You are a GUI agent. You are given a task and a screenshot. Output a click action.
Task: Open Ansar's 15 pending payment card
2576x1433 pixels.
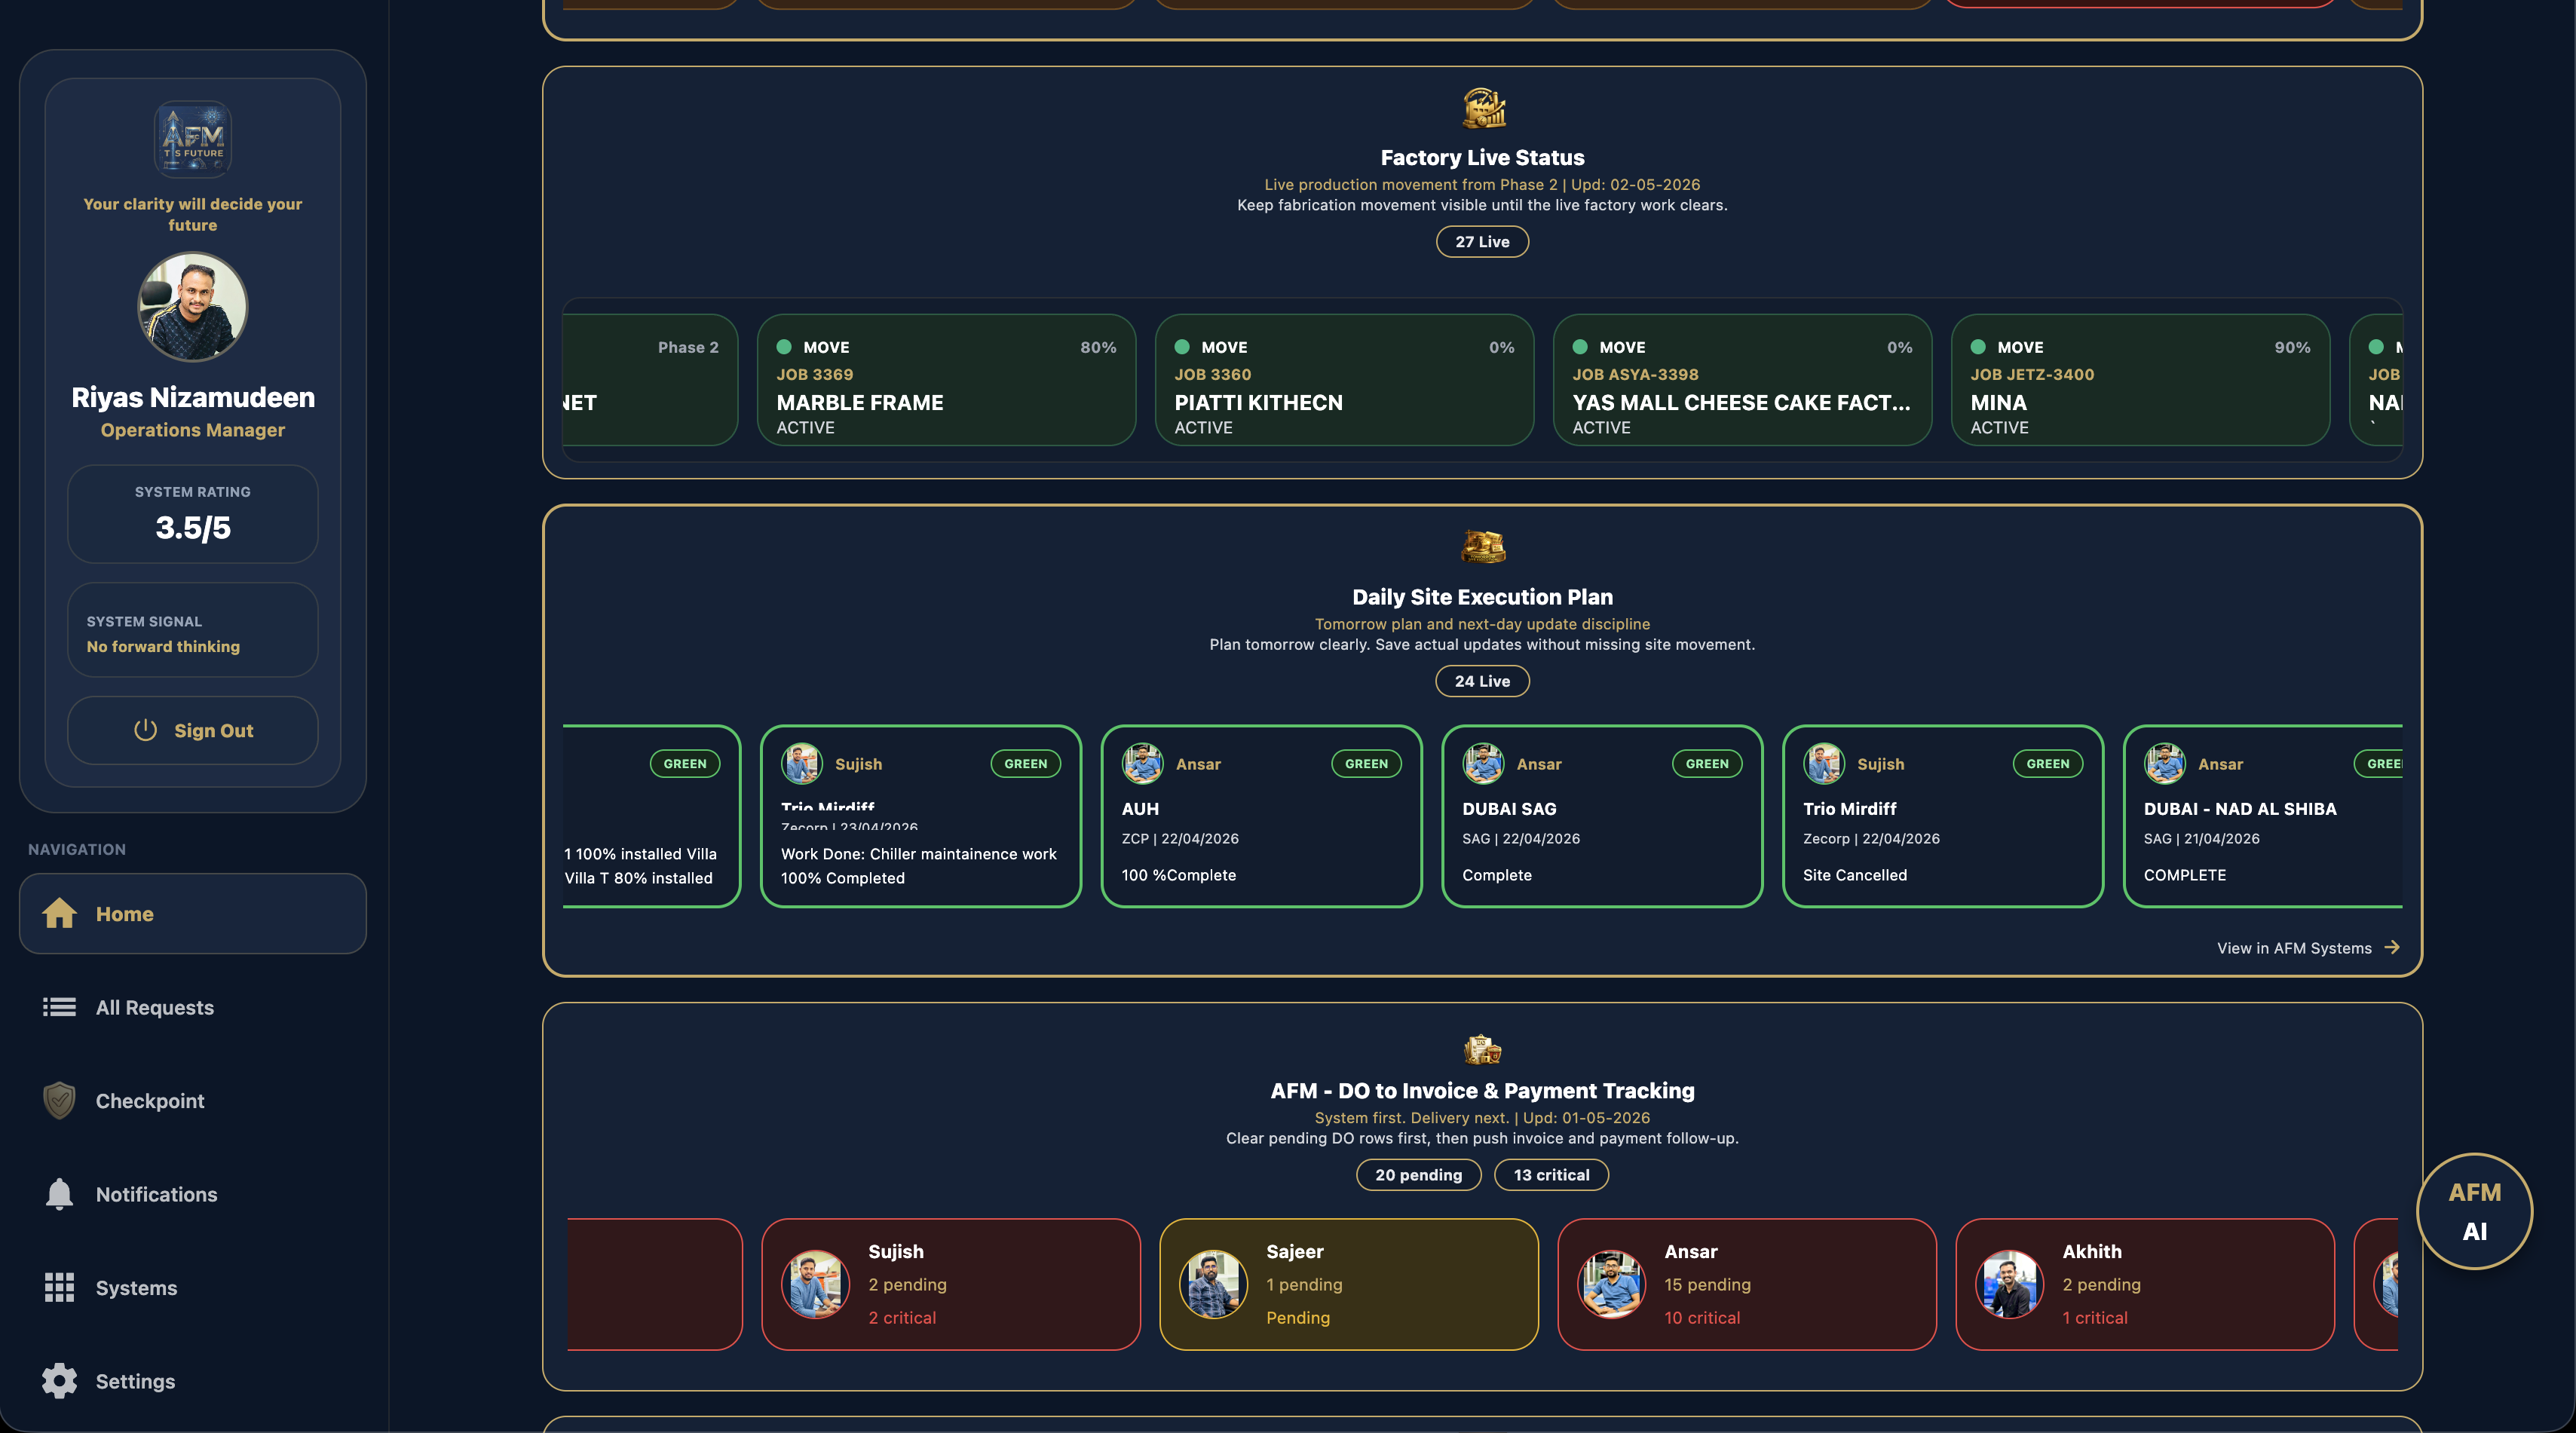1746,1284
